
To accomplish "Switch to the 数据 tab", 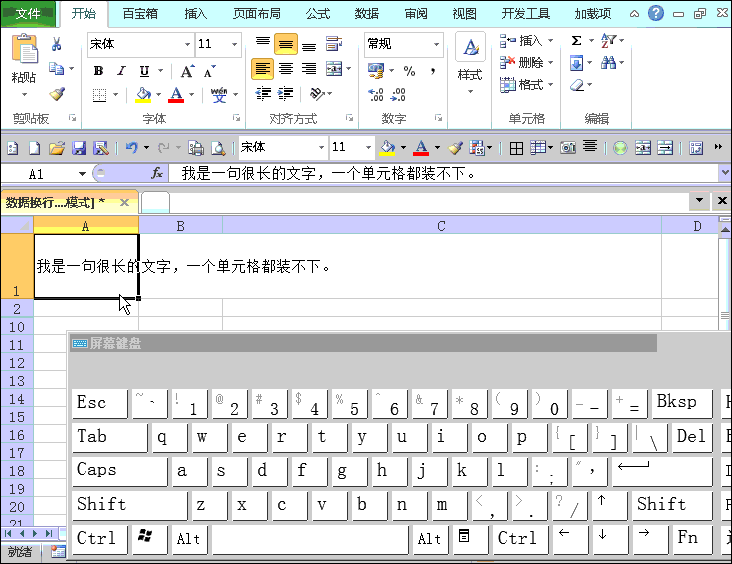I will click(x=366, y=14).
